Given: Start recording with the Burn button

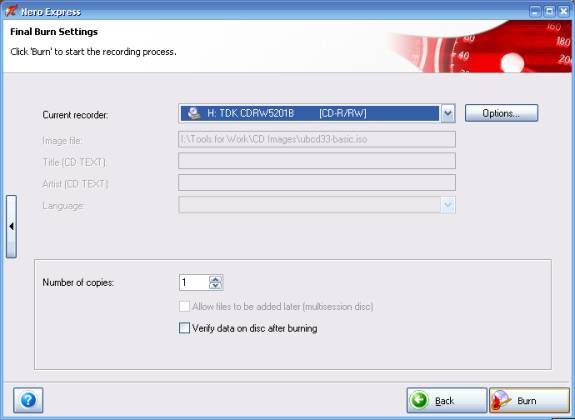Looking at the screenshot, I should click(530, 400).
